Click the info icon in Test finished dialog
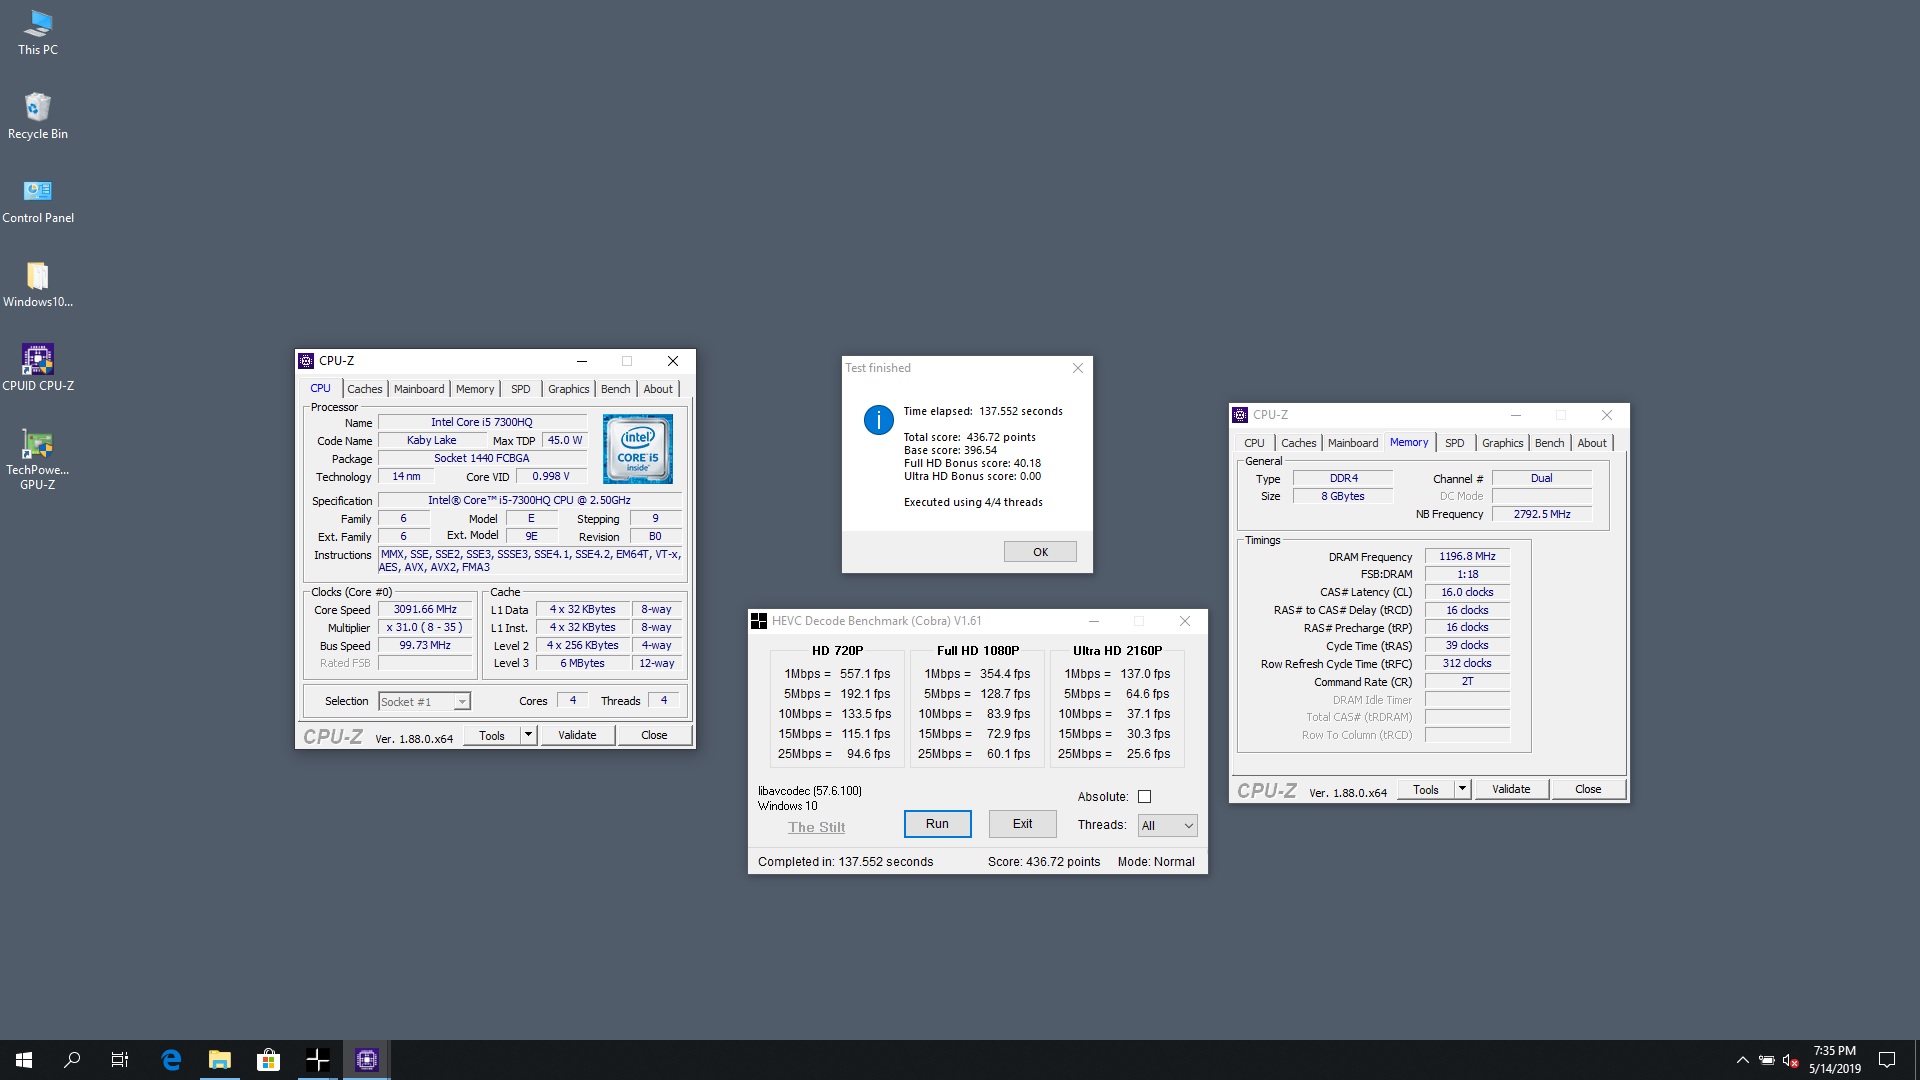Viewport: 1920px width, 1080px height. pyautogui.click(x=878, y=420)
